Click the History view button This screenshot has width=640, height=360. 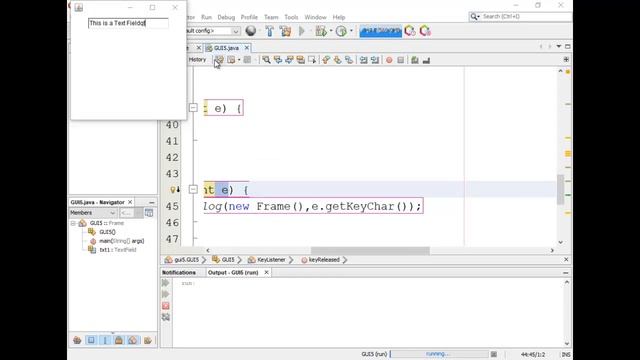198,60
